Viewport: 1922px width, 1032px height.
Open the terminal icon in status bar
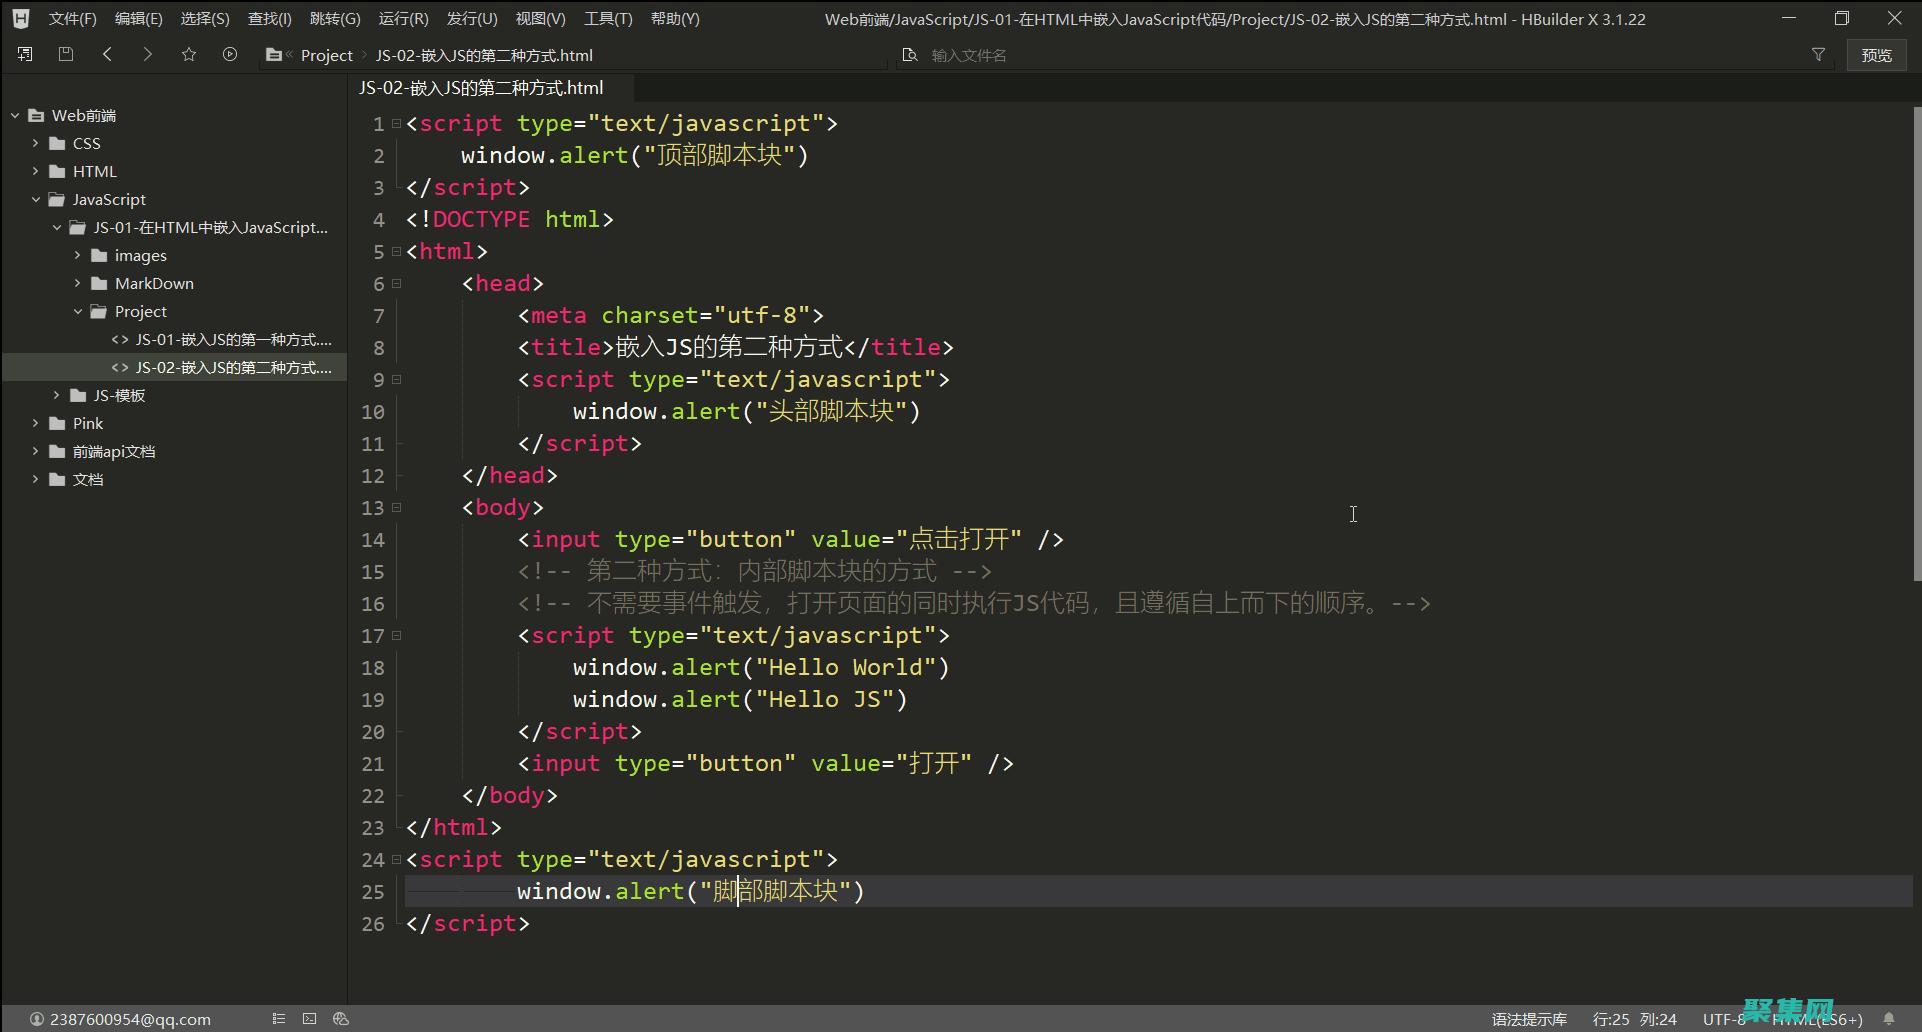(310, 1019)
